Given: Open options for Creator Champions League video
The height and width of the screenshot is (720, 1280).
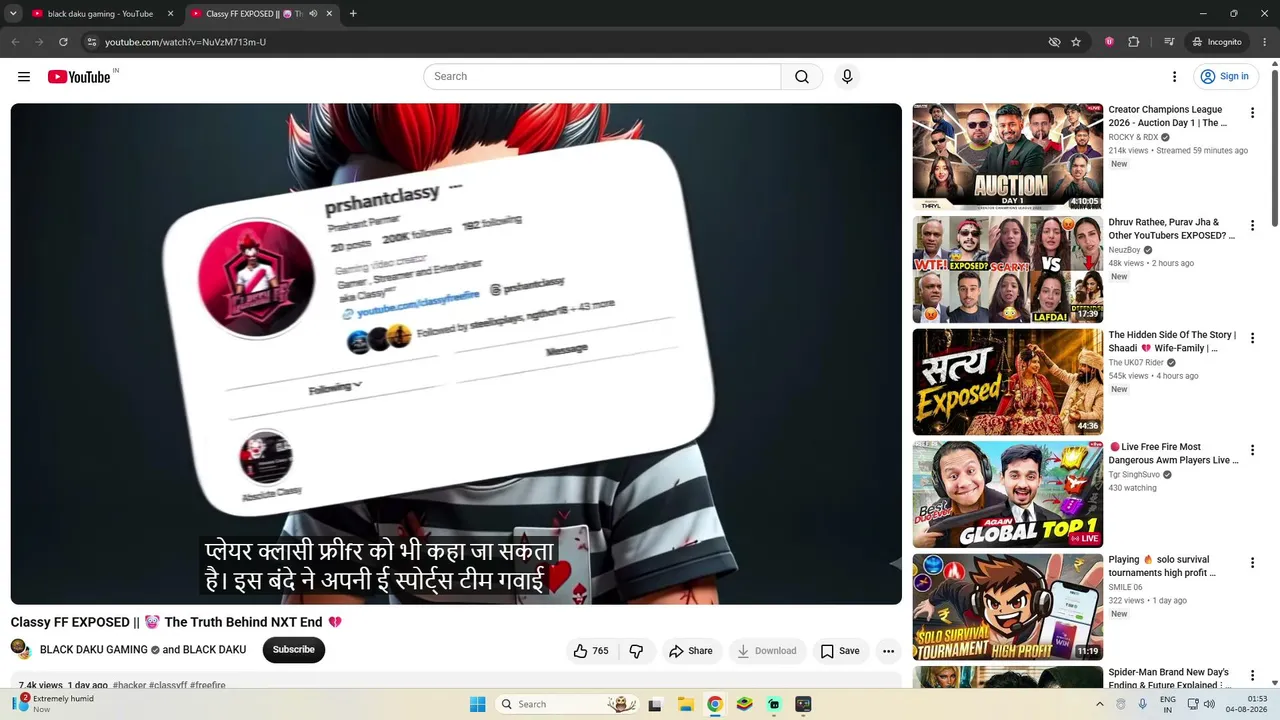Looking at the screenshot, I should pyautogui.click(x=1252, y=113).
